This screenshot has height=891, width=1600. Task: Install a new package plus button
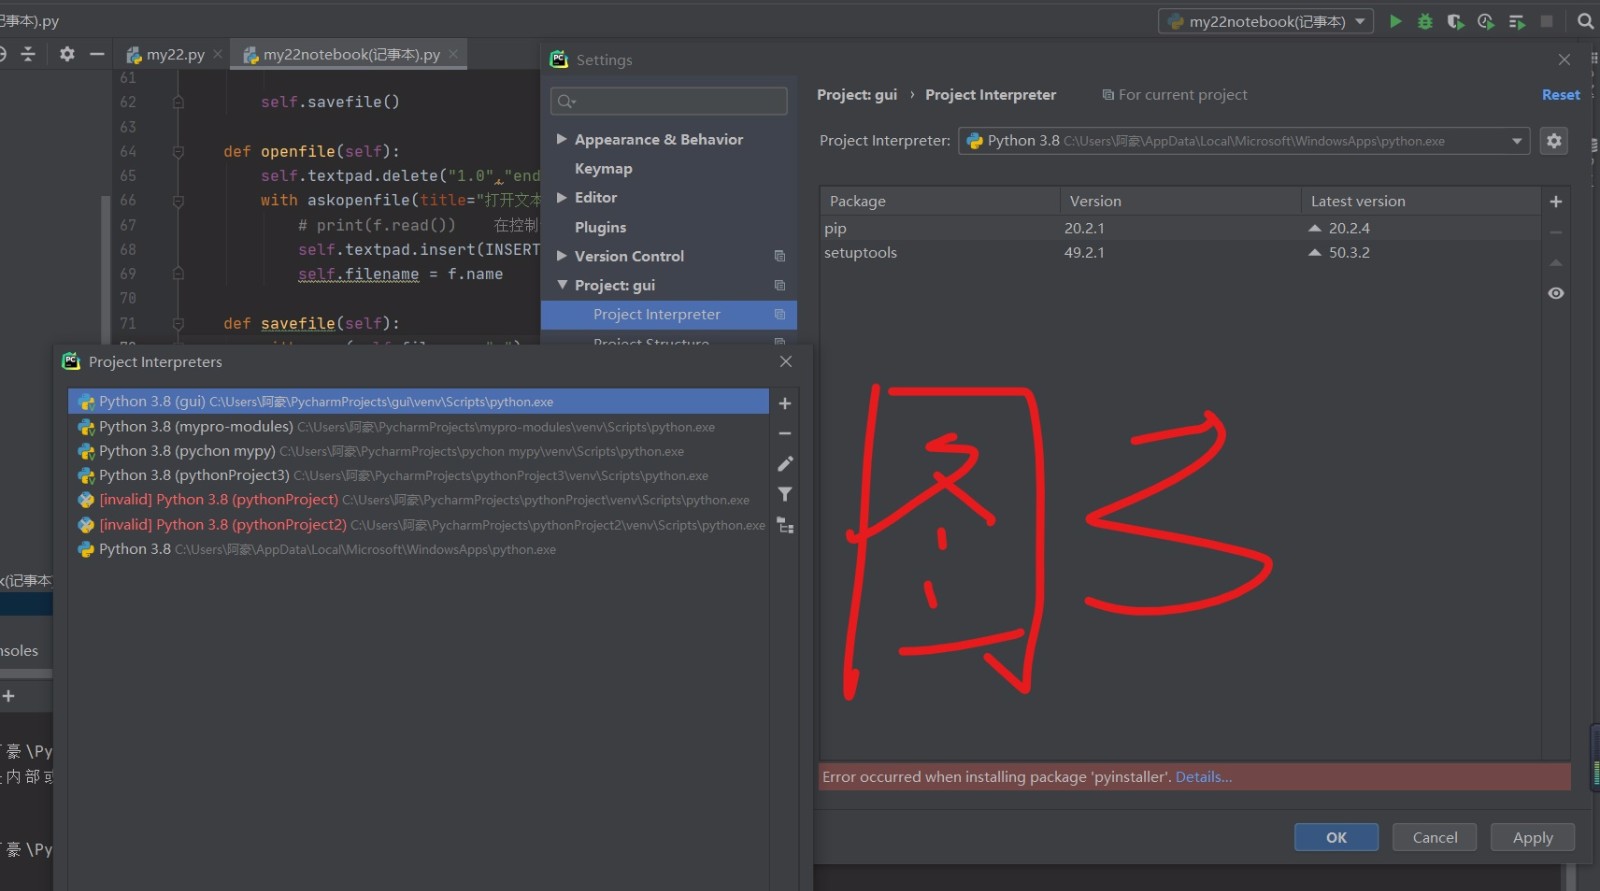pyautogui.click(x=1556, y=201)
